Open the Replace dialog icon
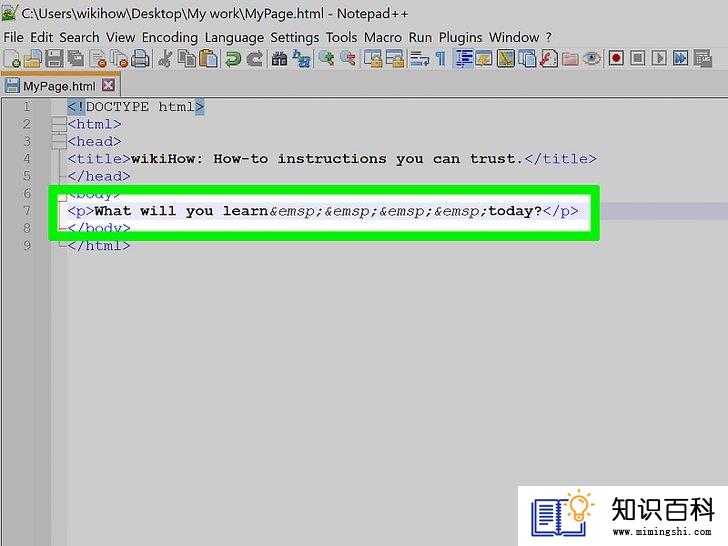 click(302, 59)
